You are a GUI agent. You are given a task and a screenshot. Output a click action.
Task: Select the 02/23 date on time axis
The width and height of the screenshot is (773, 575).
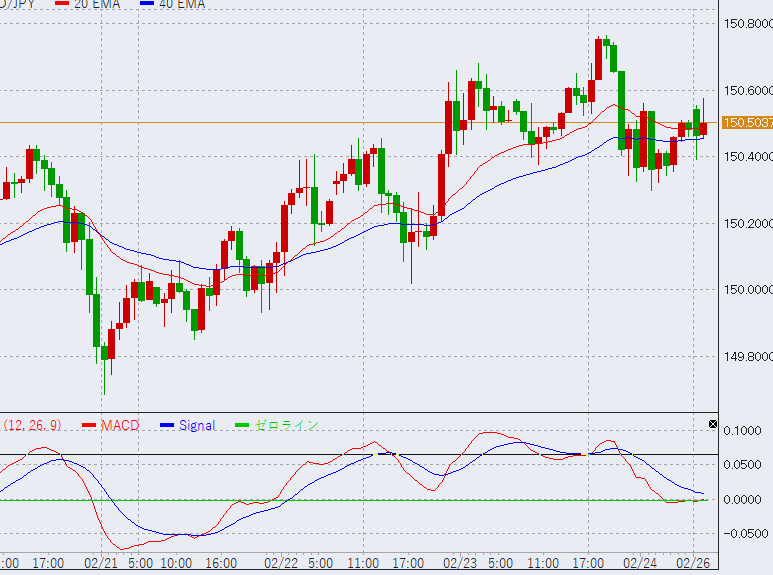tap(459, 563)
